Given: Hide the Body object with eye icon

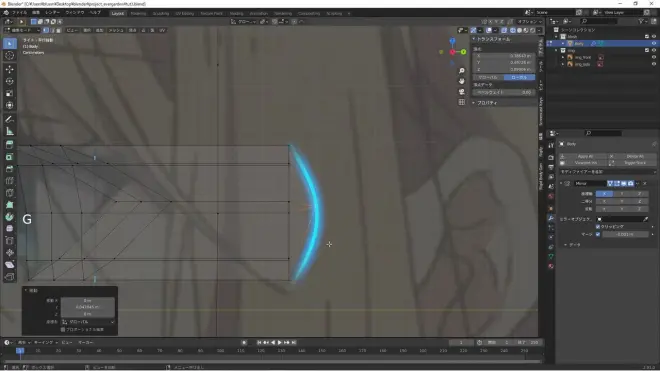Looking at the screenshot, I should [654, 43].
